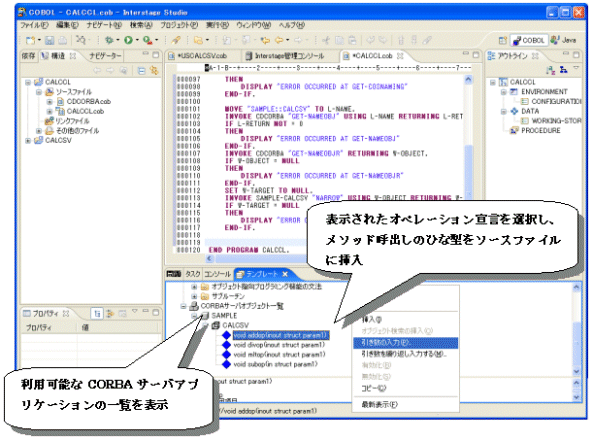Click the Save toolbar icon
The image size is (593, 441).
50,40
